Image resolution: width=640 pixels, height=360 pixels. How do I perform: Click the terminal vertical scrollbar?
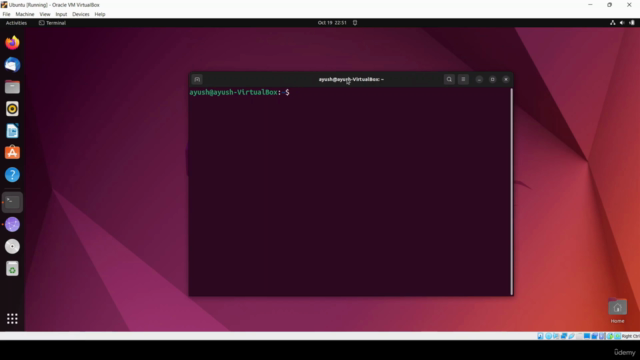coord(511,191)
